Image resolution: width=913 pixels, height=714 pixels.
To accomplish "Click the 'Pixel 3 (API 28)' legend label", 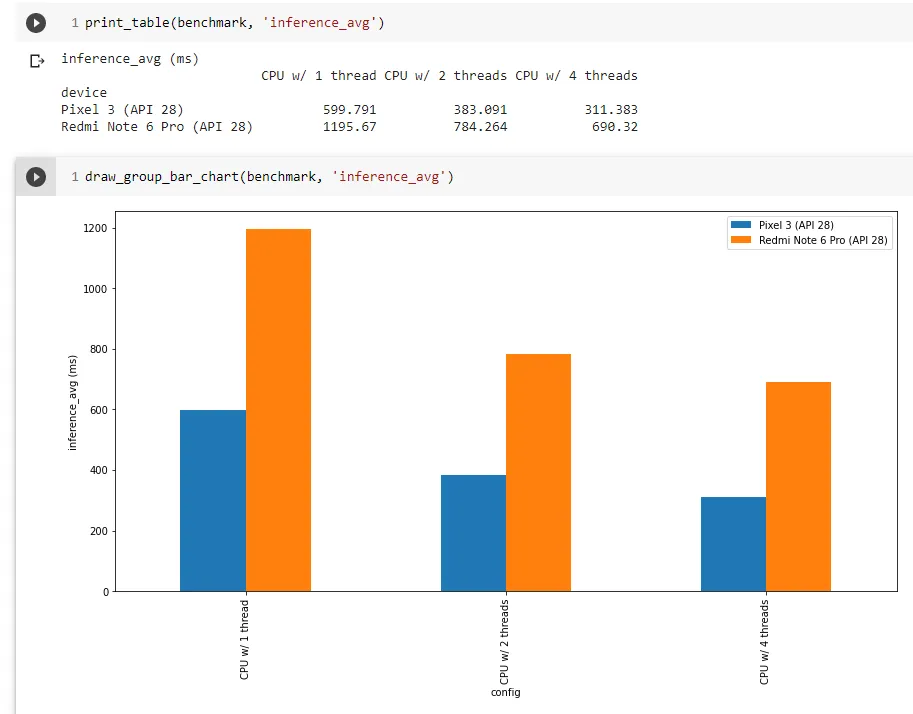I will 796,225.
